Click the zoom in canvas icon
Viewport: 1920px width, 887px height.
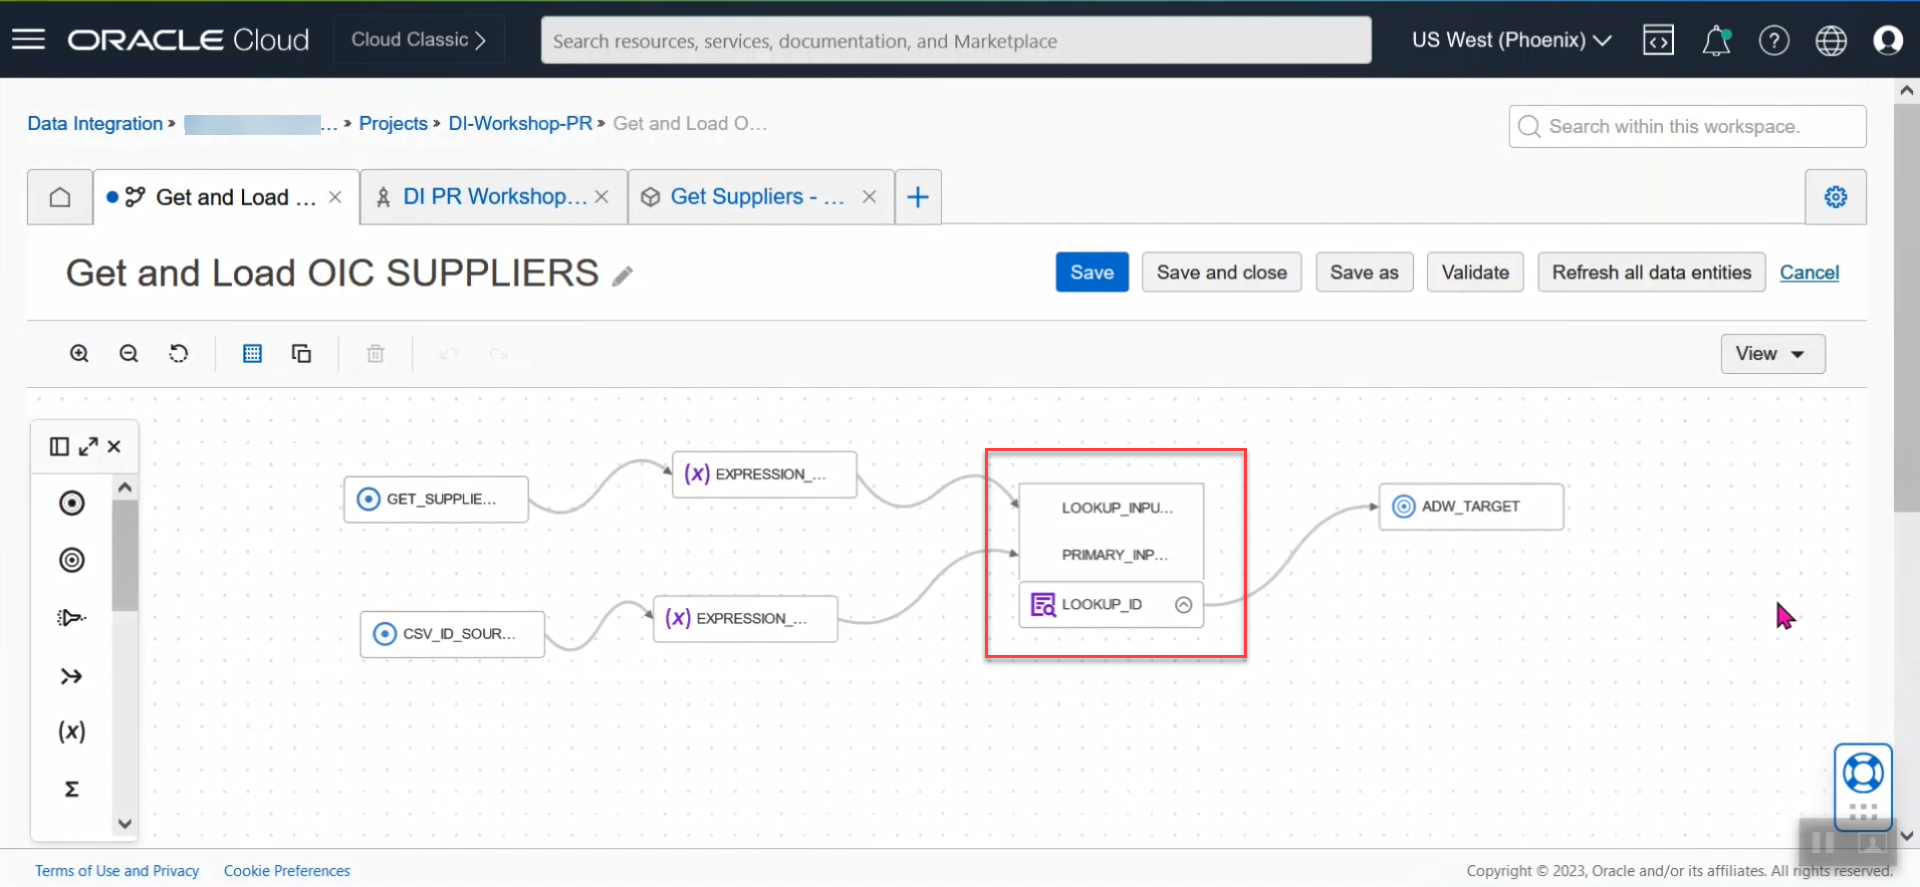(x=79, y=353)
